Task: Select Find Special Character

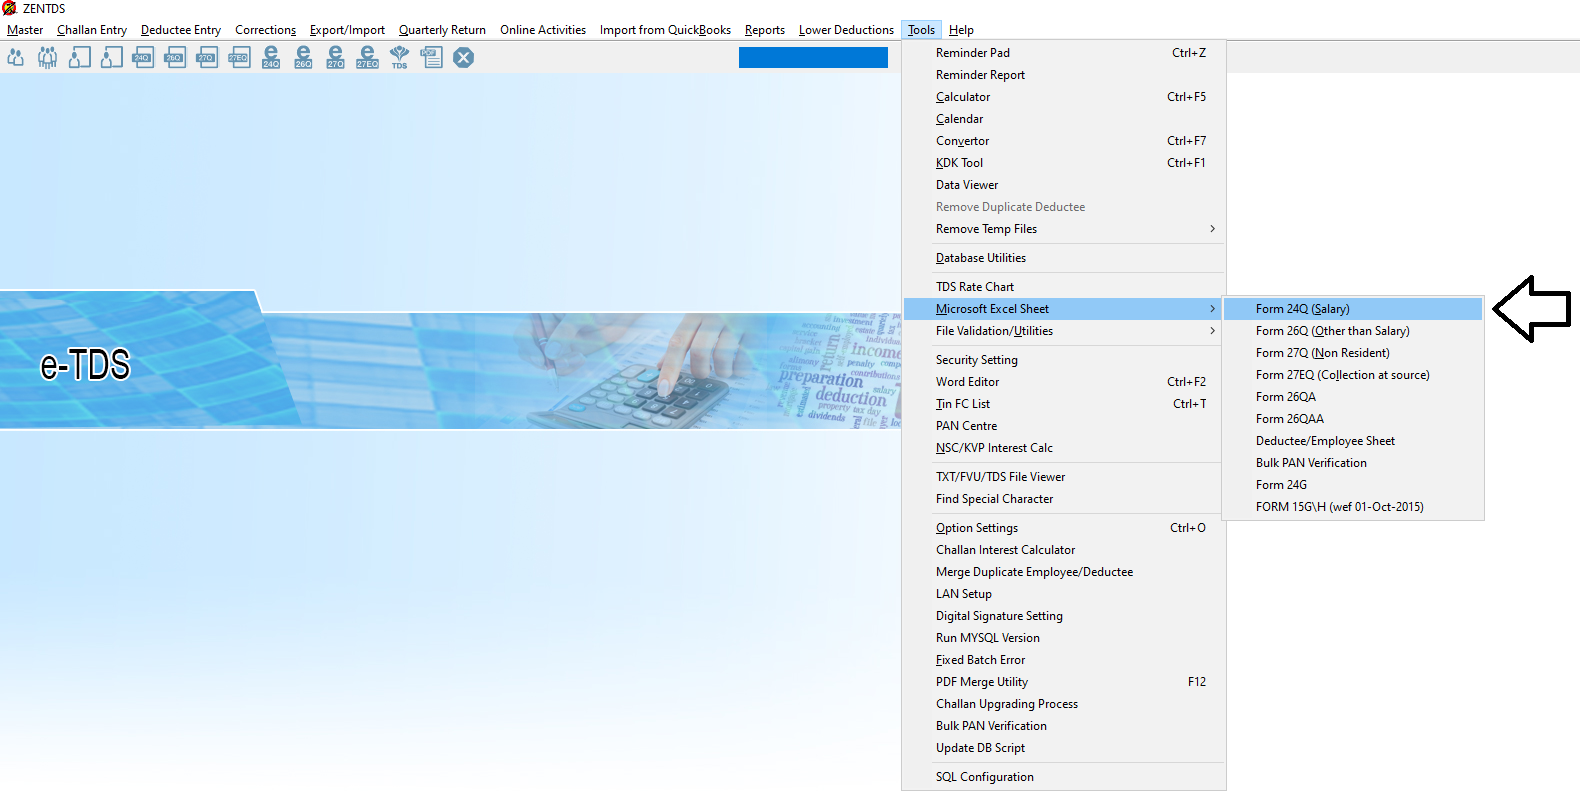Action: click(x=1064, y=499)
